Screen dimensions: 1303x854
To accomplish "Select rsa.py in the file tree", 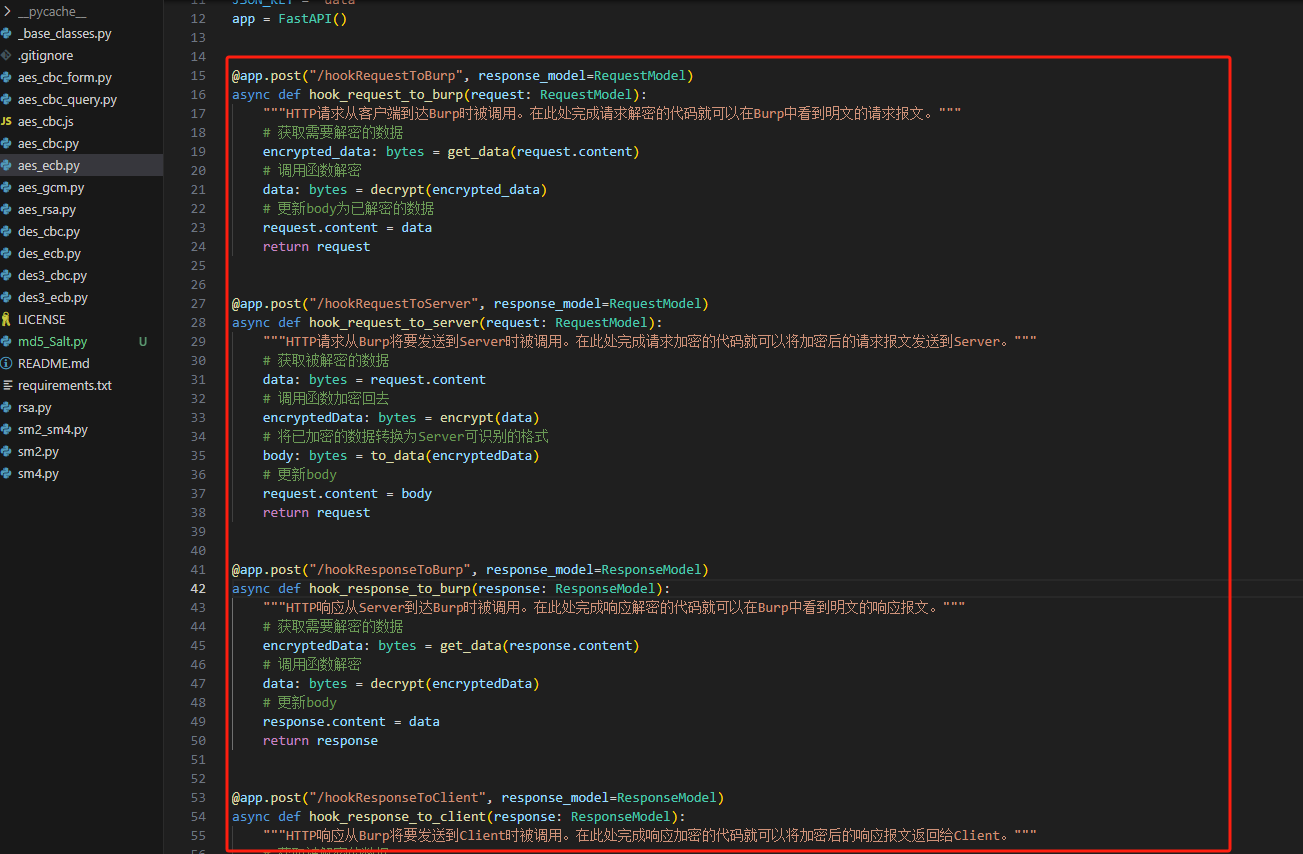I will point(34,408).
